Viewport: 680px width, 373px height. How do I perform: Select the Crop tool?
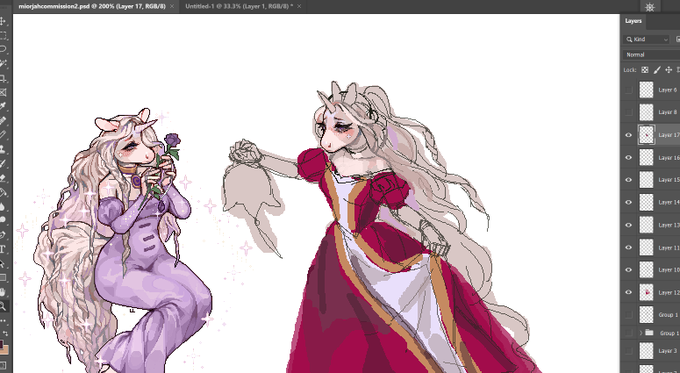[x=3, y=78]
